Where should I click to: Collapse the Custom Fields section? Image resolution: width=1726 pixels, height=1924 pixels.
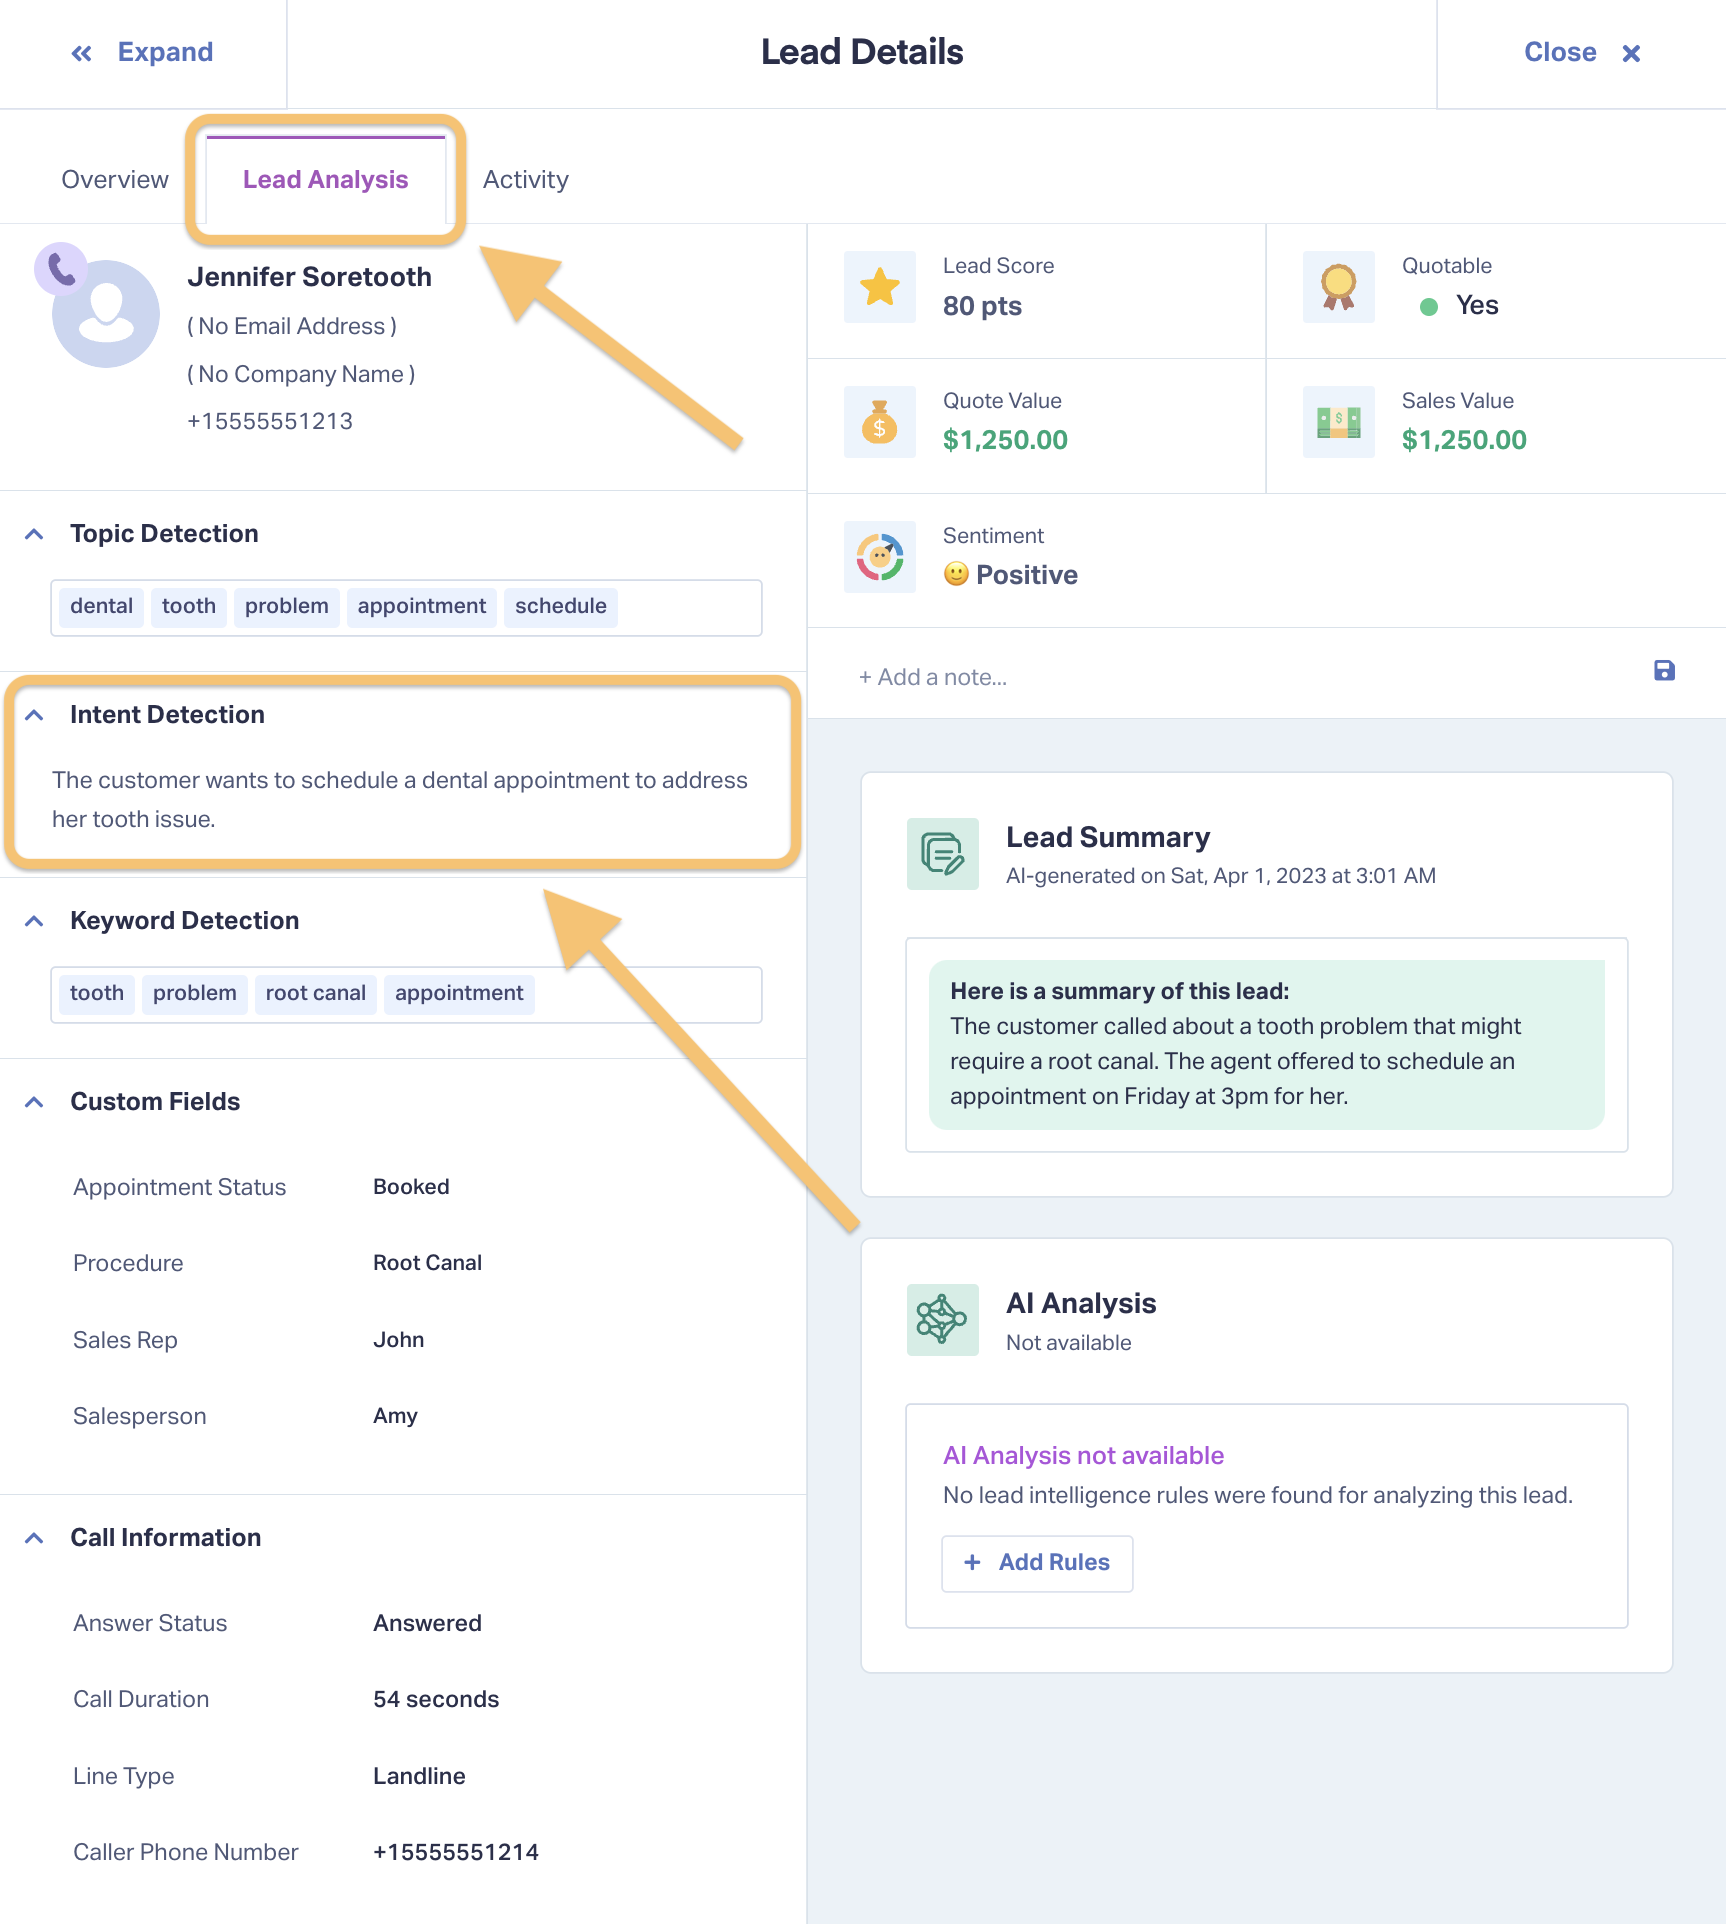(x=34, y=1102)
